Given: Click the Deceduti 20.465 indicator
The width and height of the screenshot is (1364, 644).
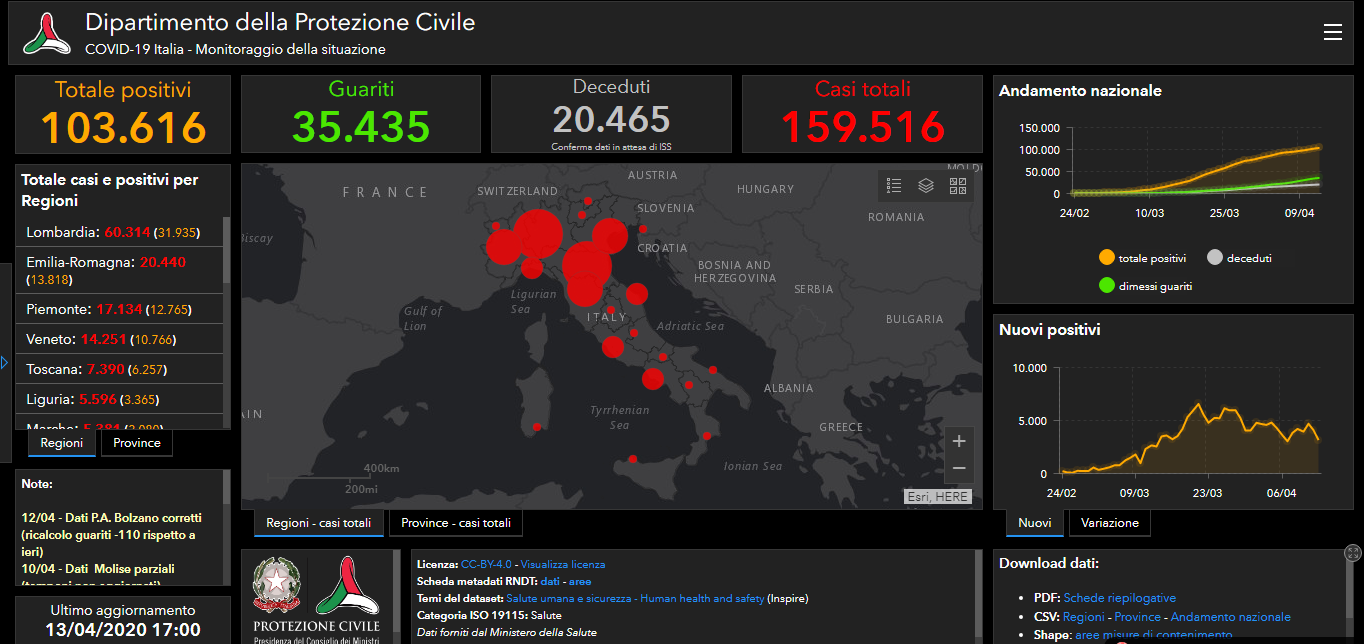Looking at the screenshot, I should [611, 114].
